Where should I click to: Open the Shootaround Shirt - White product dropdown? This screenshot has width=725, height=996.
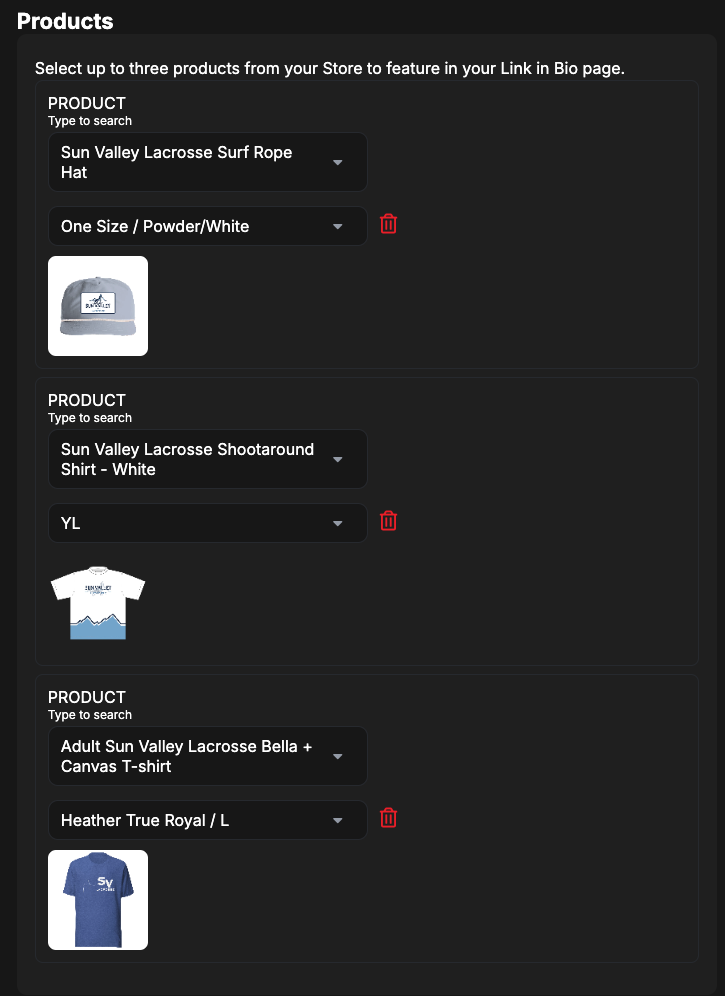tap(208, 459)
